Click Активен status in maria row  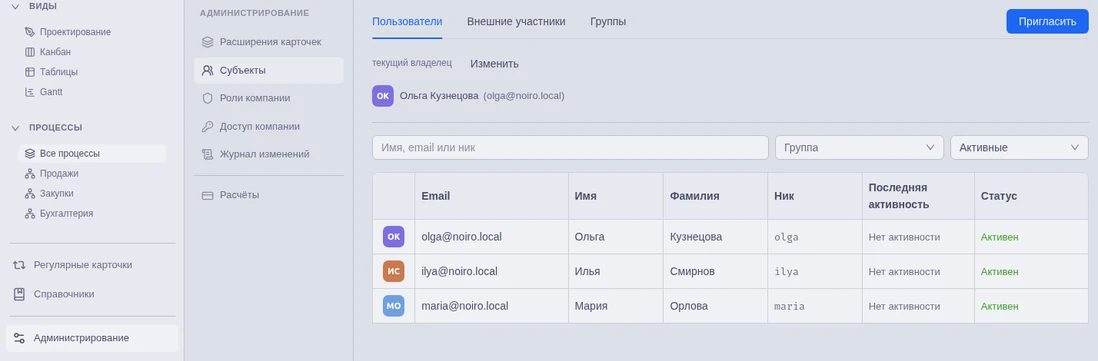[999, 306]
